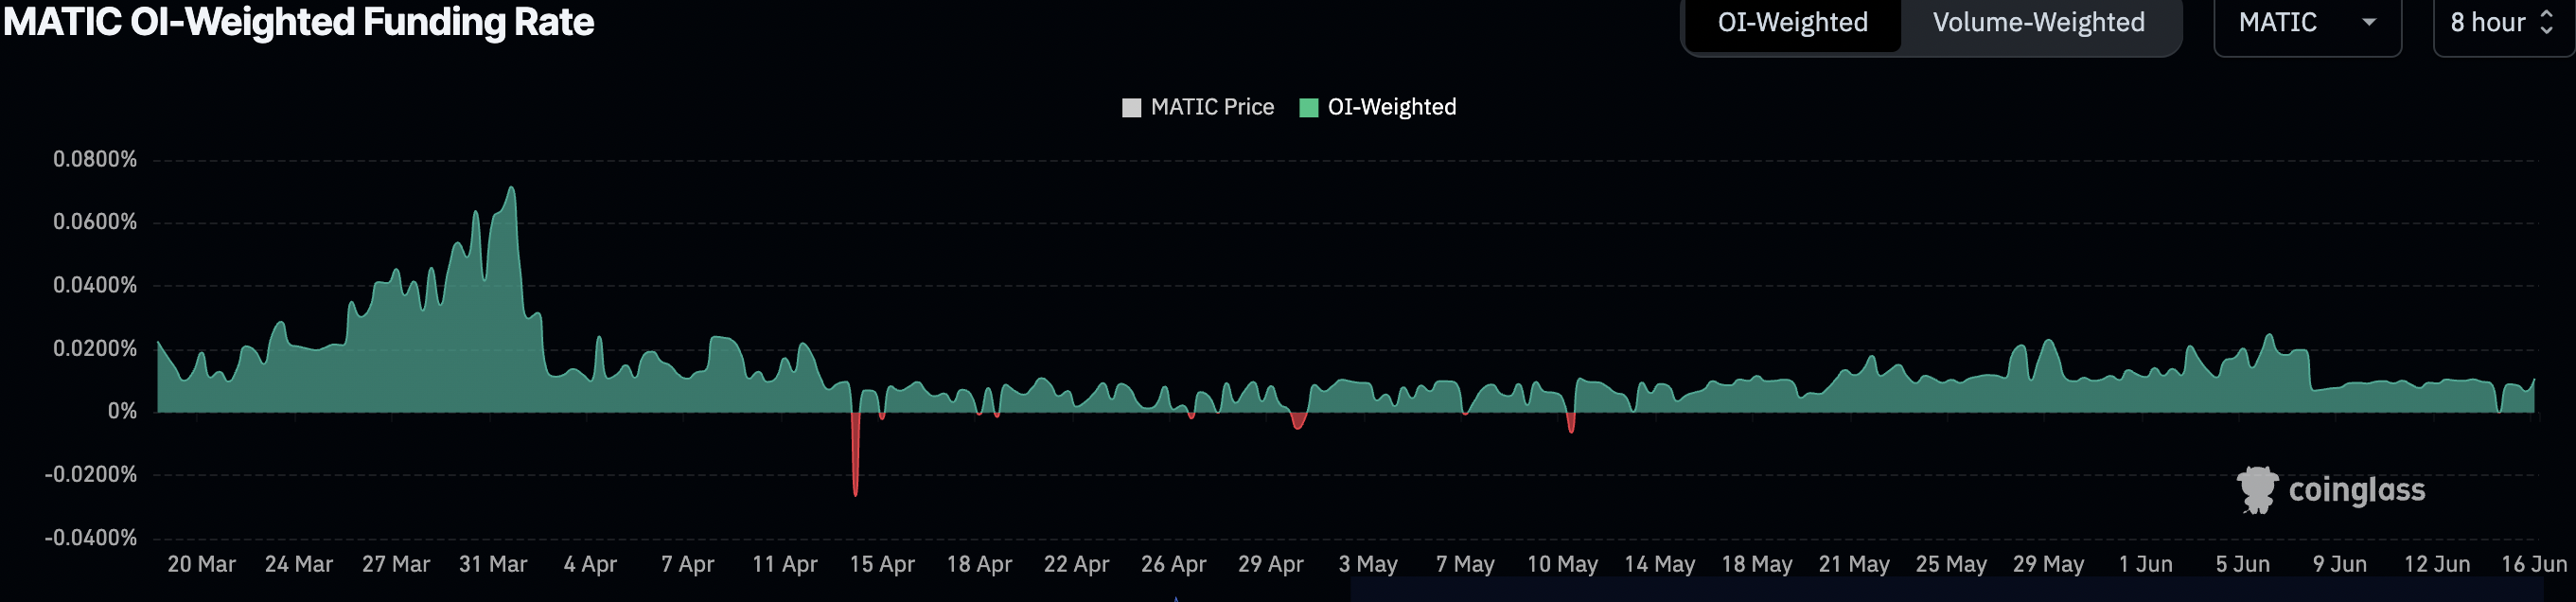The height and width of the screenshot is (602, 2576).
Task: Click the 18 Apr date label
Action: 979,564
